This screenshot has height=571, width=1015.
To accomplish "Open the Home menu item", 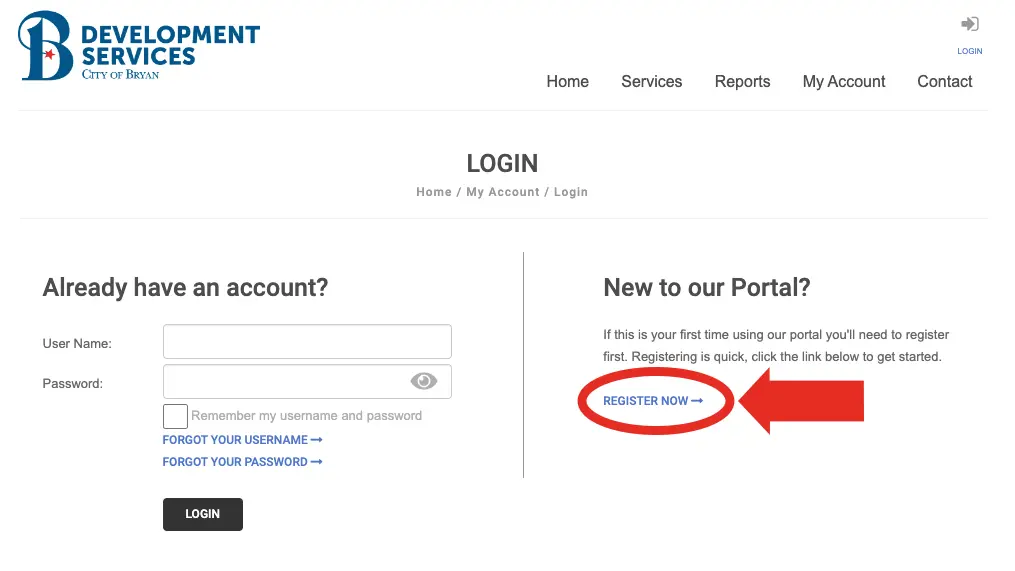I will tap(567, 82).
